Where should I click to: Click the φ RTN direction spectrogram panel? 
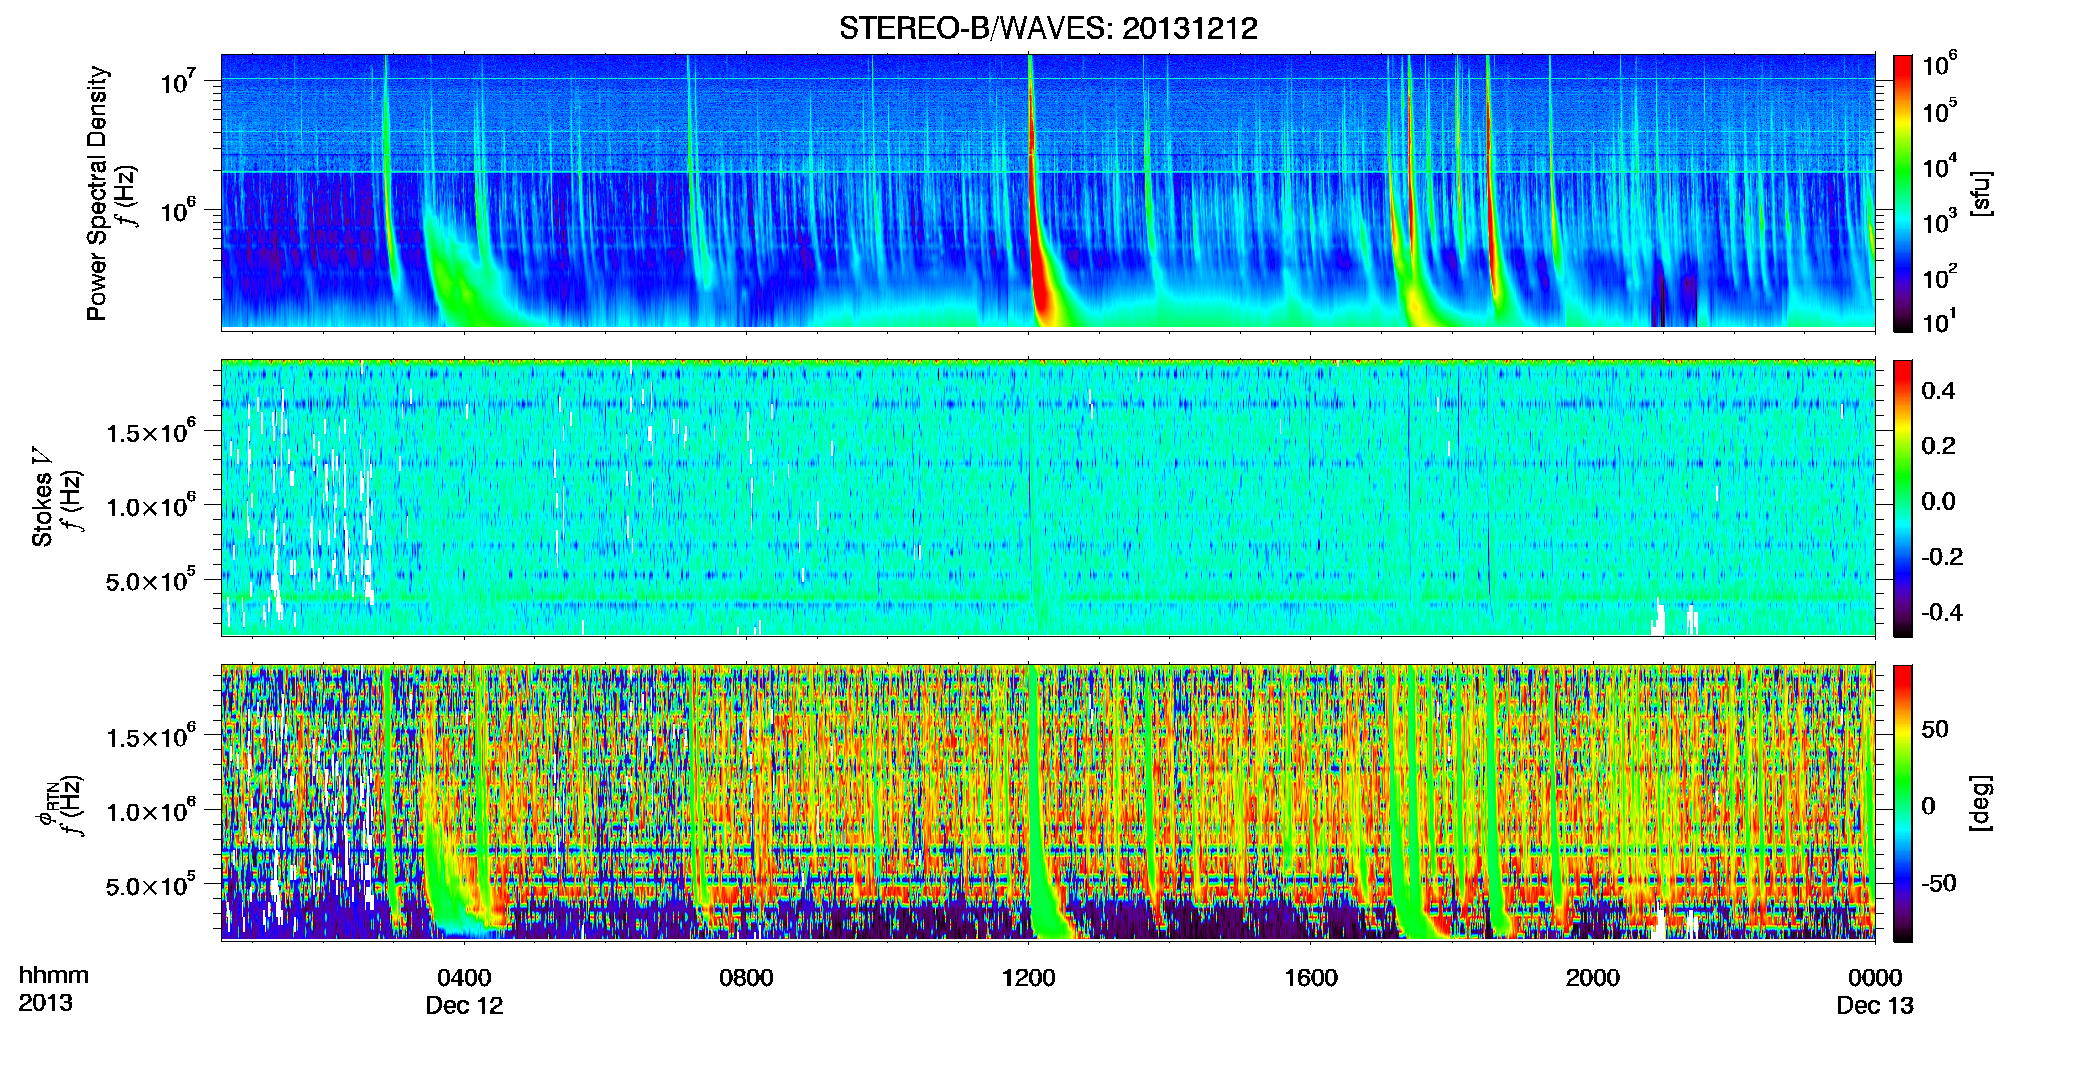tap(1048, 802)
